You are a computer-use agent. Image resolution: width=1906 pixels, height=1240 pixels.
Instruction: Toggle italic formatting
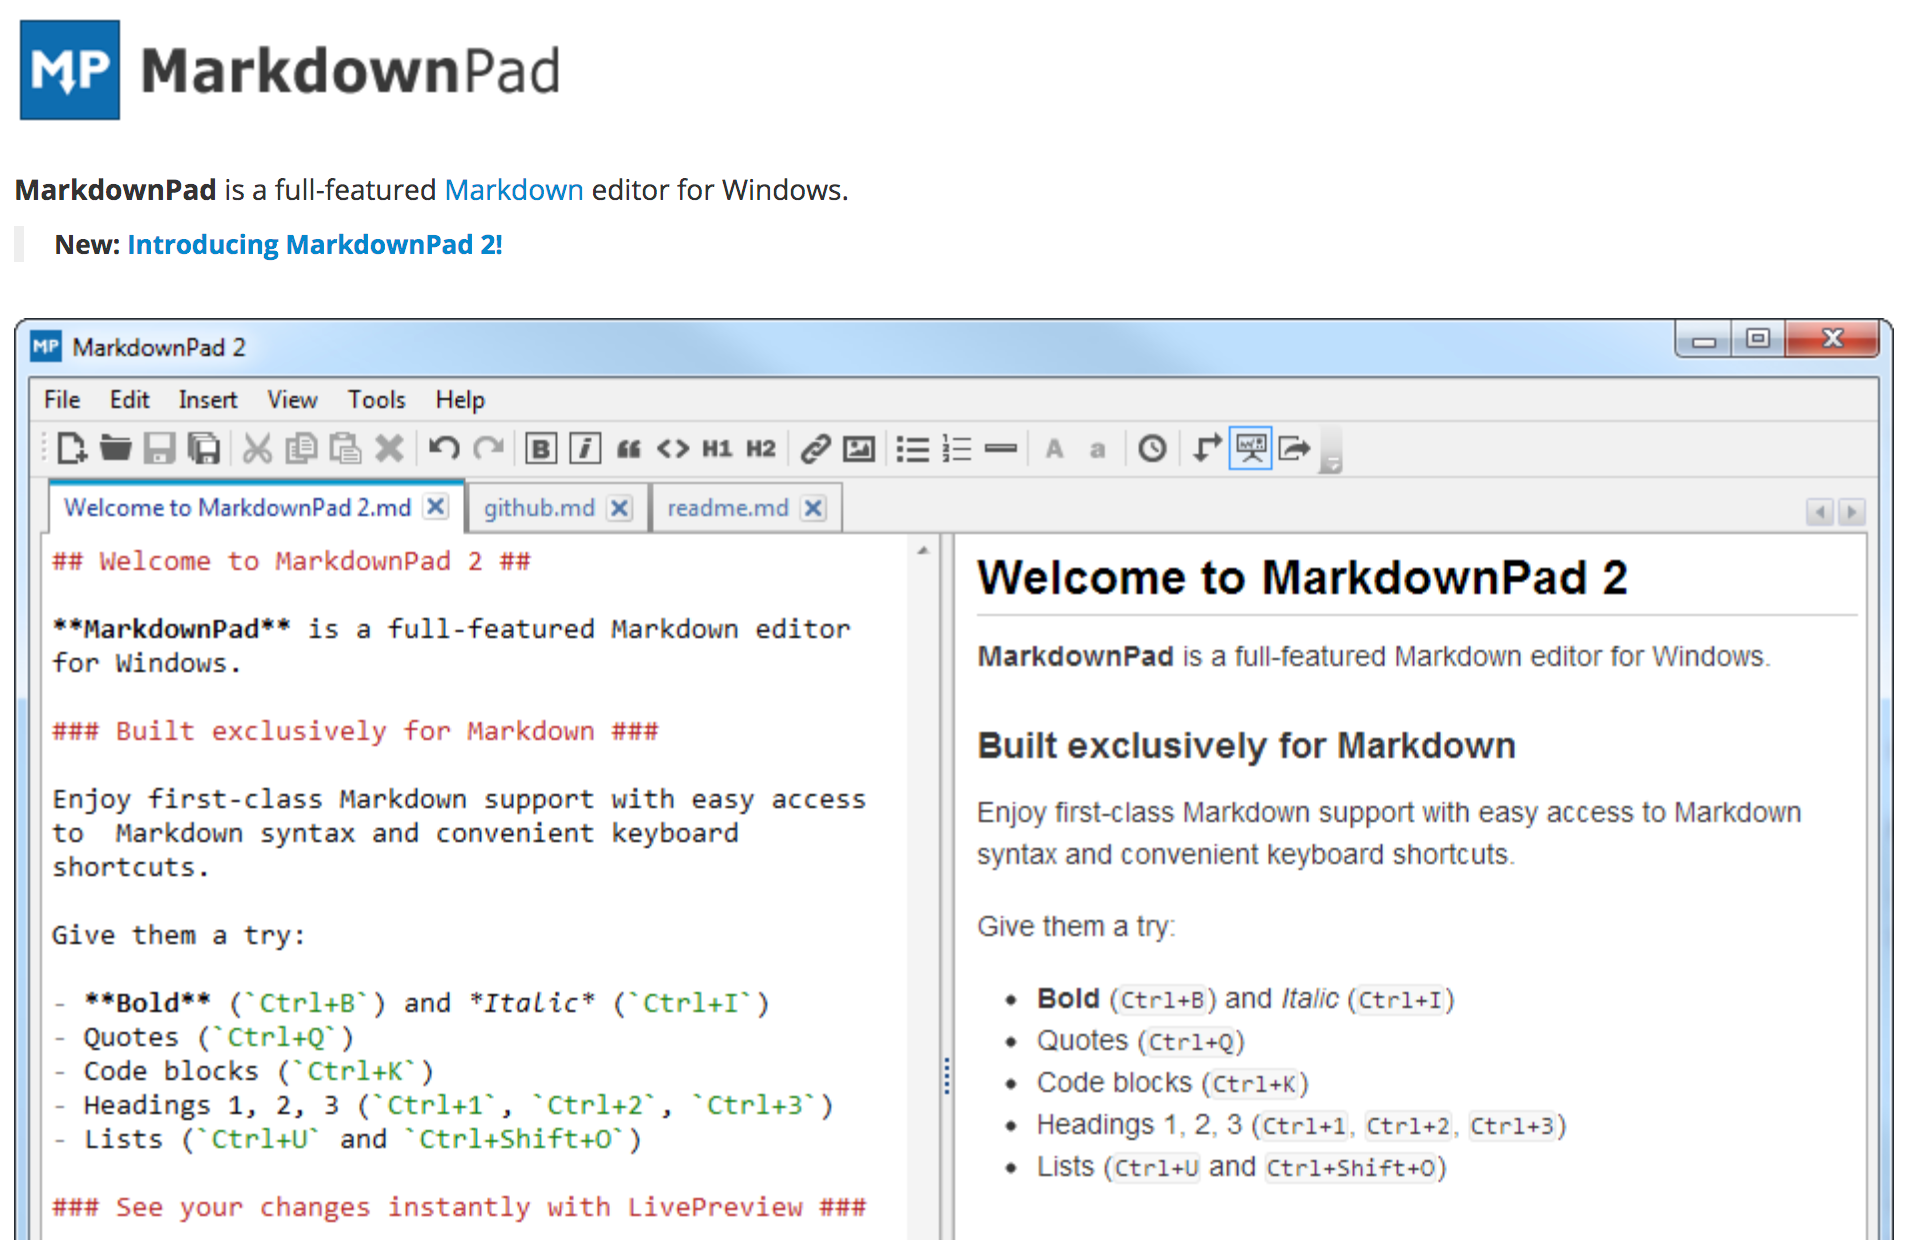pos(585,448)
